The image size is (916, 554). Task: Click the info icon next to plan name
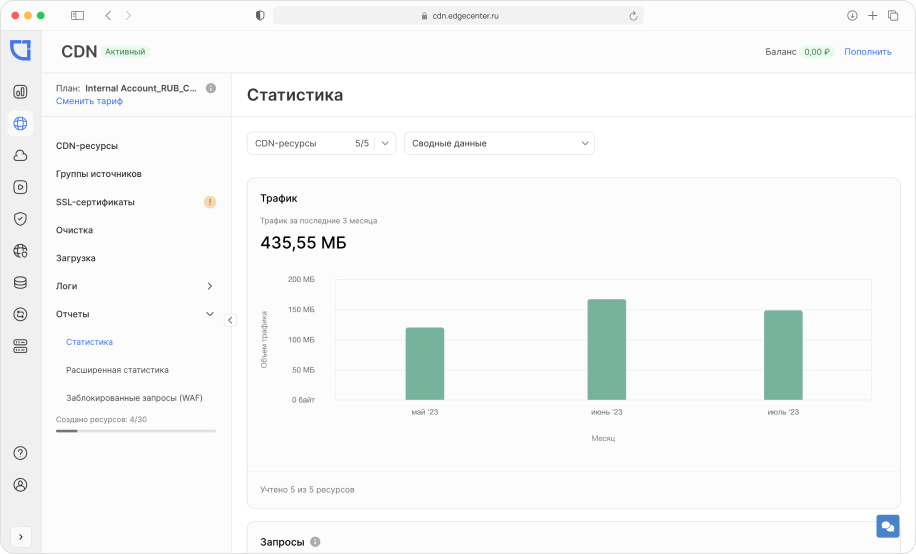211,88
